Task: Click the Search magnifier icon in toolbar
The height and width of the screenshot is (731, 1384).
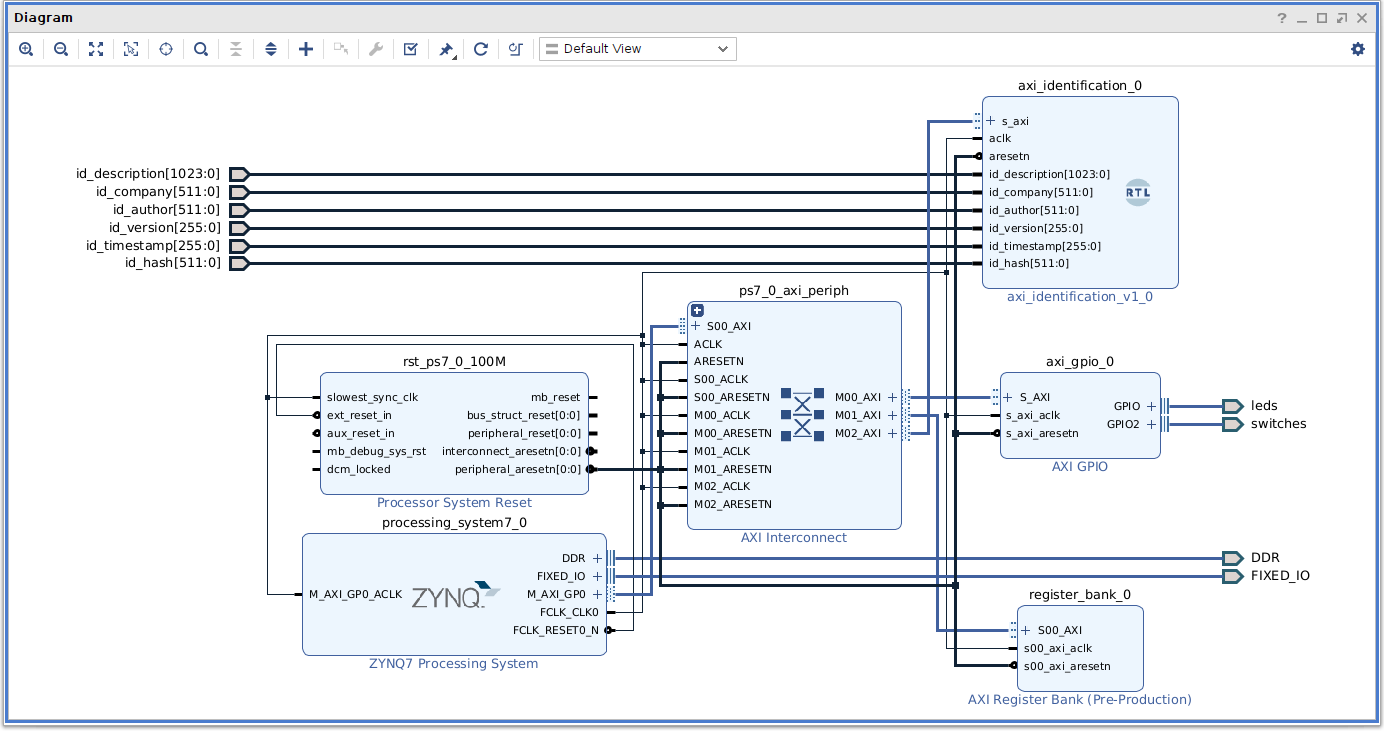Action: point(201,49)
